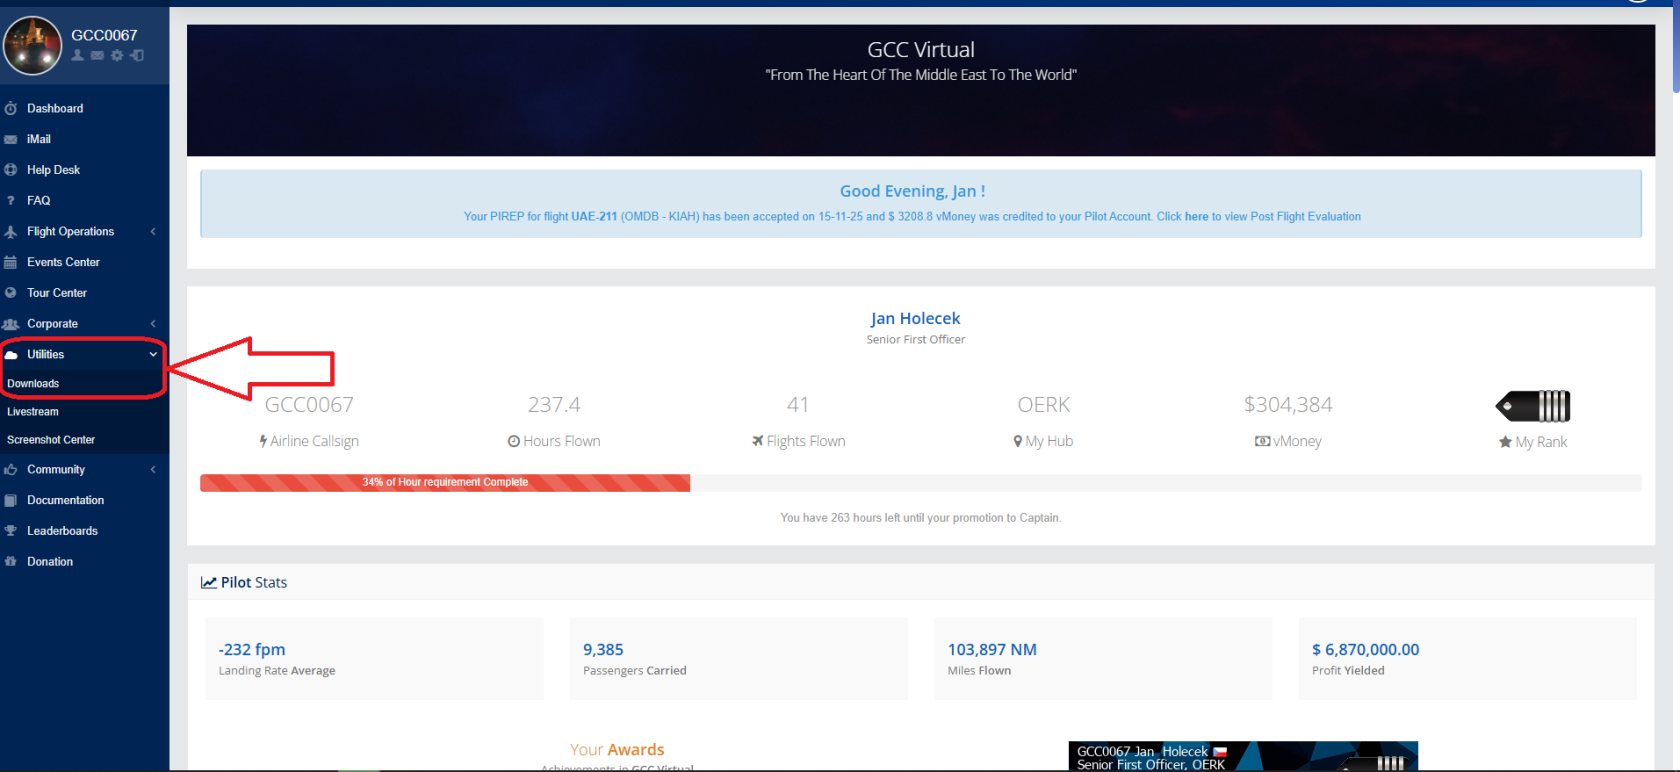Click the -232 fpm landing rate stat

[252, 650]
